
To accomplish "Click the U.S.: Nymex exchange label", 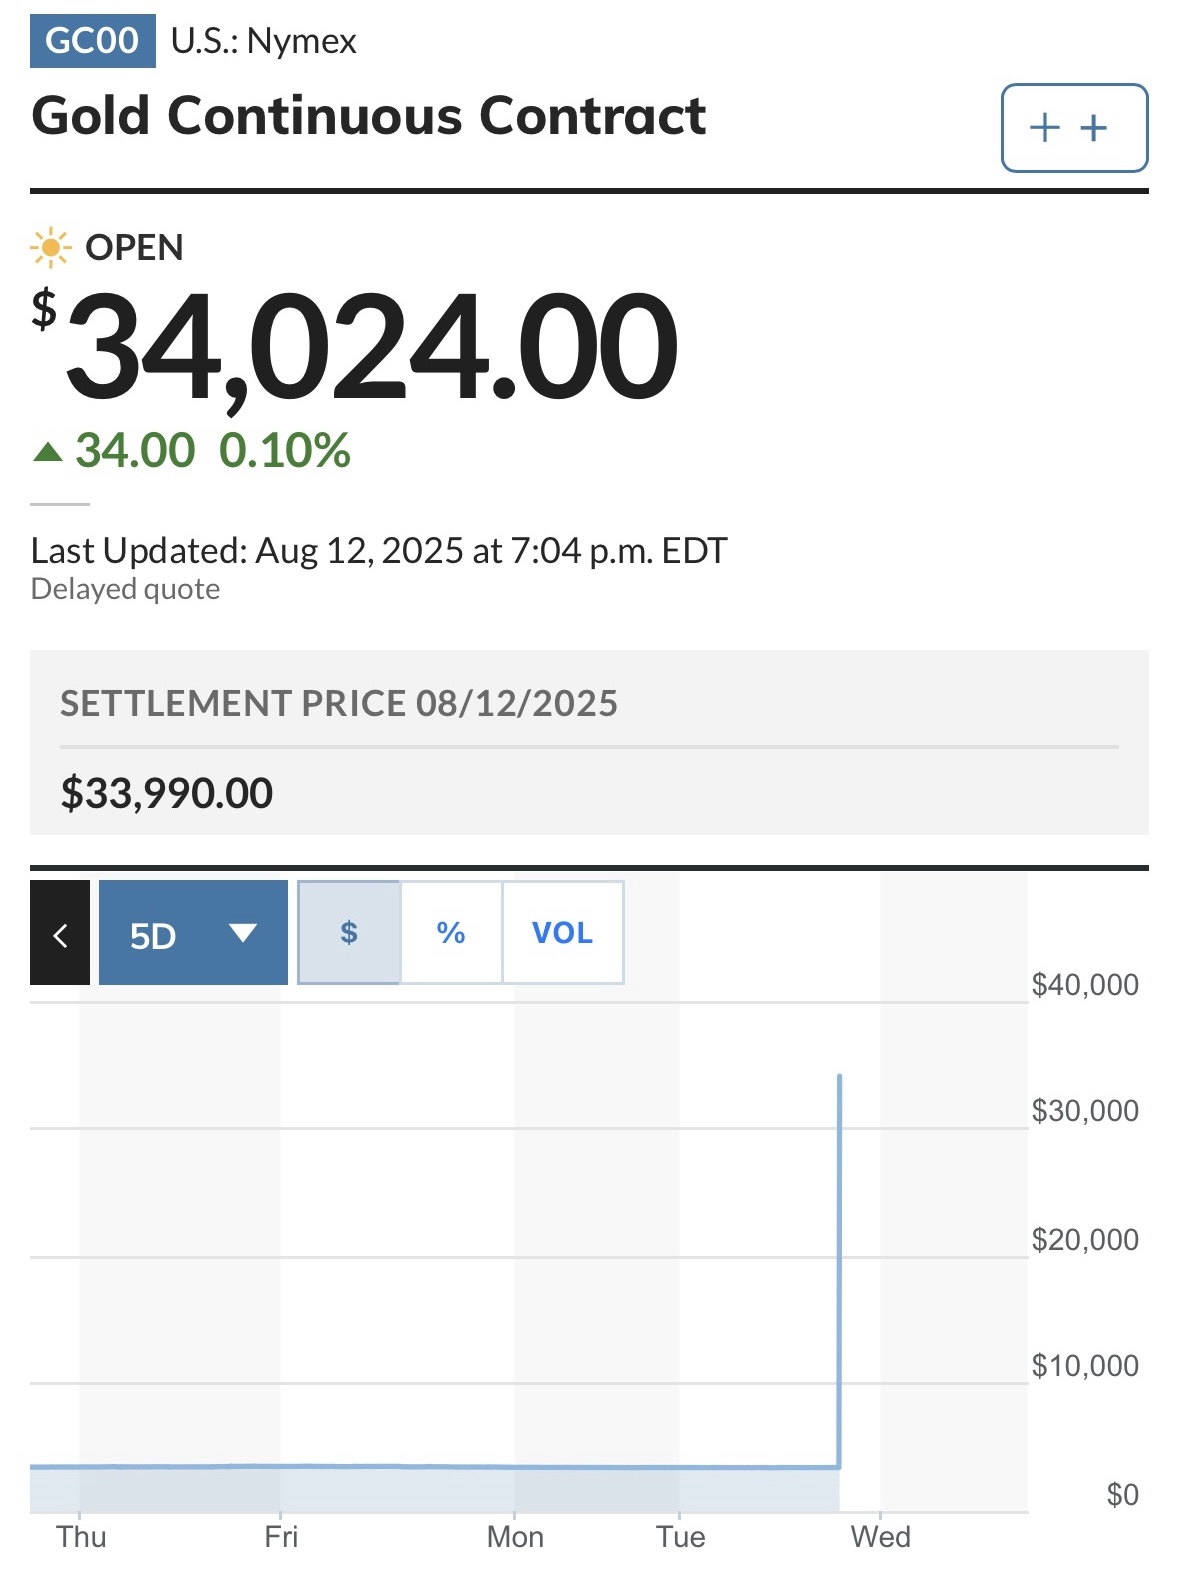I will [263, 41].
